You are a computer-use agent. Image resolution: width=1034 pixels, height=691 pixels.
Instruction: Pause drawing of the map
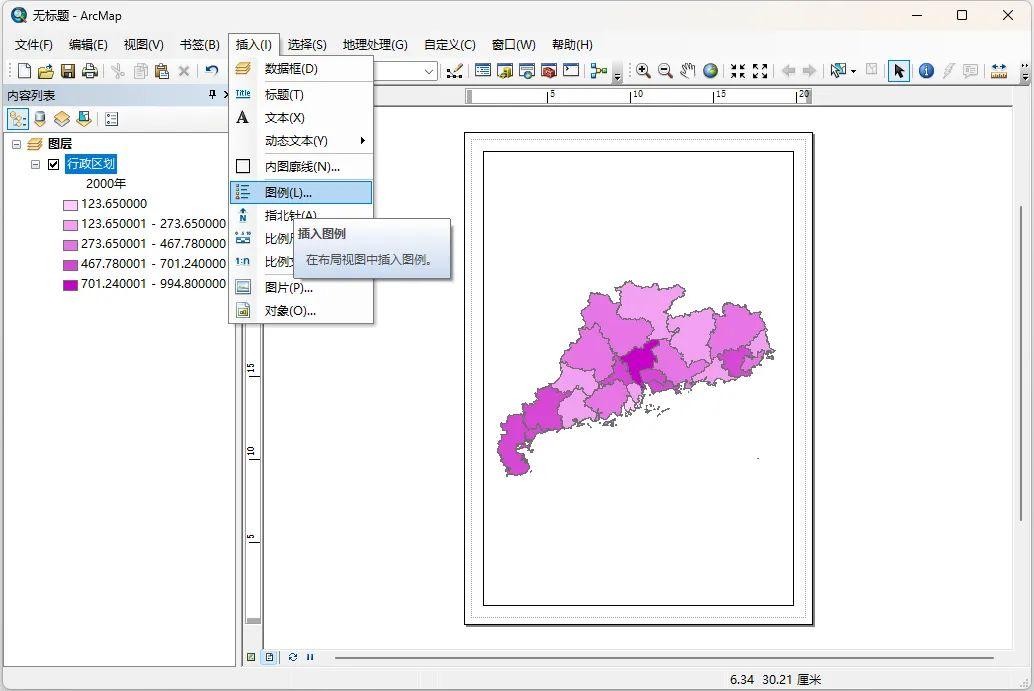click(310, 657)
